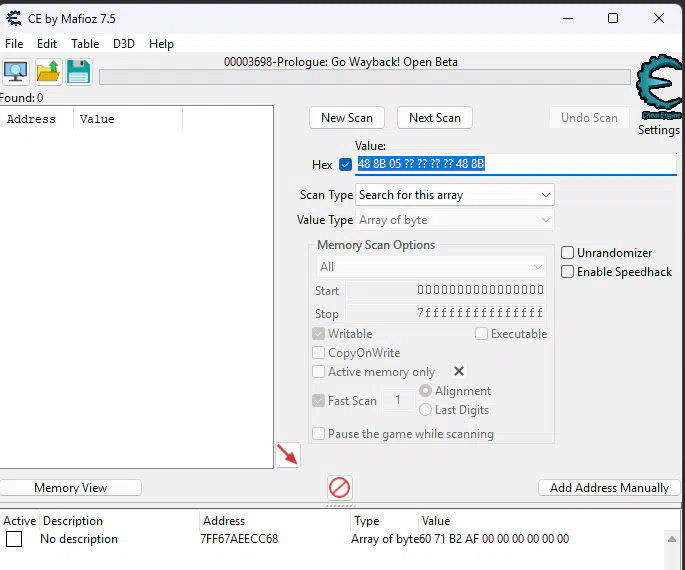Click the red no-entry clear list icon
685x570 pixels.
point(340,488)
